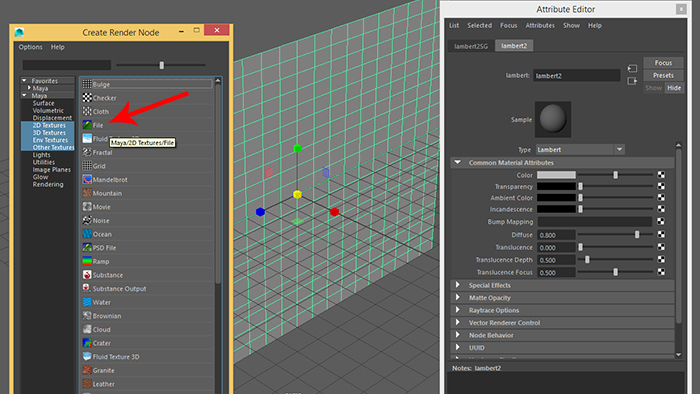
Task: Select 3D Textures in category tree
Action: (x=49, y=133)
